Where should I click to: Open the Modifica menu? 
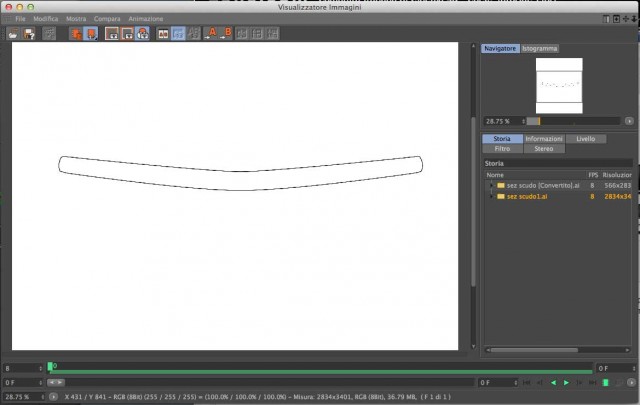(x=46, y=19)
